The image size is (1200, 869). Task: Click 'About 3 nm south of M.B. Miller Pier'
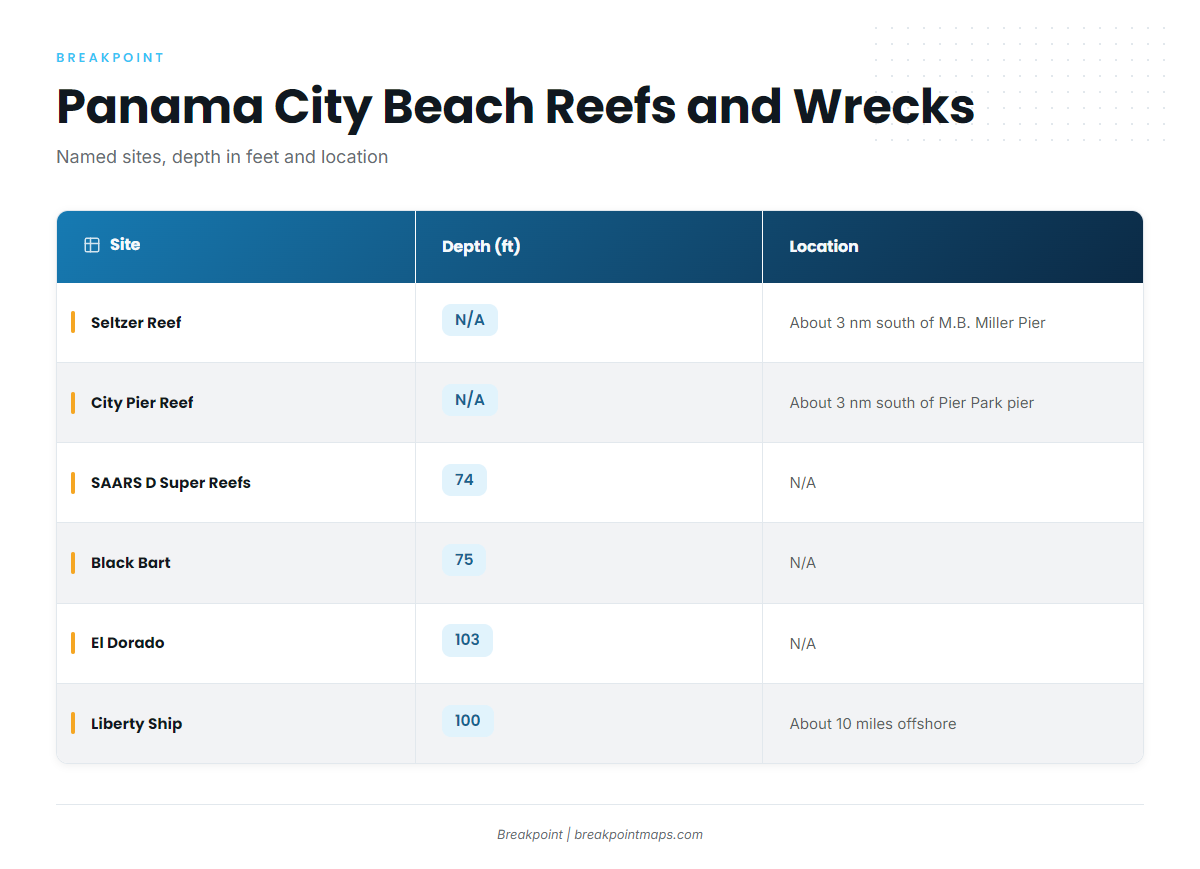tap(918, 323)
